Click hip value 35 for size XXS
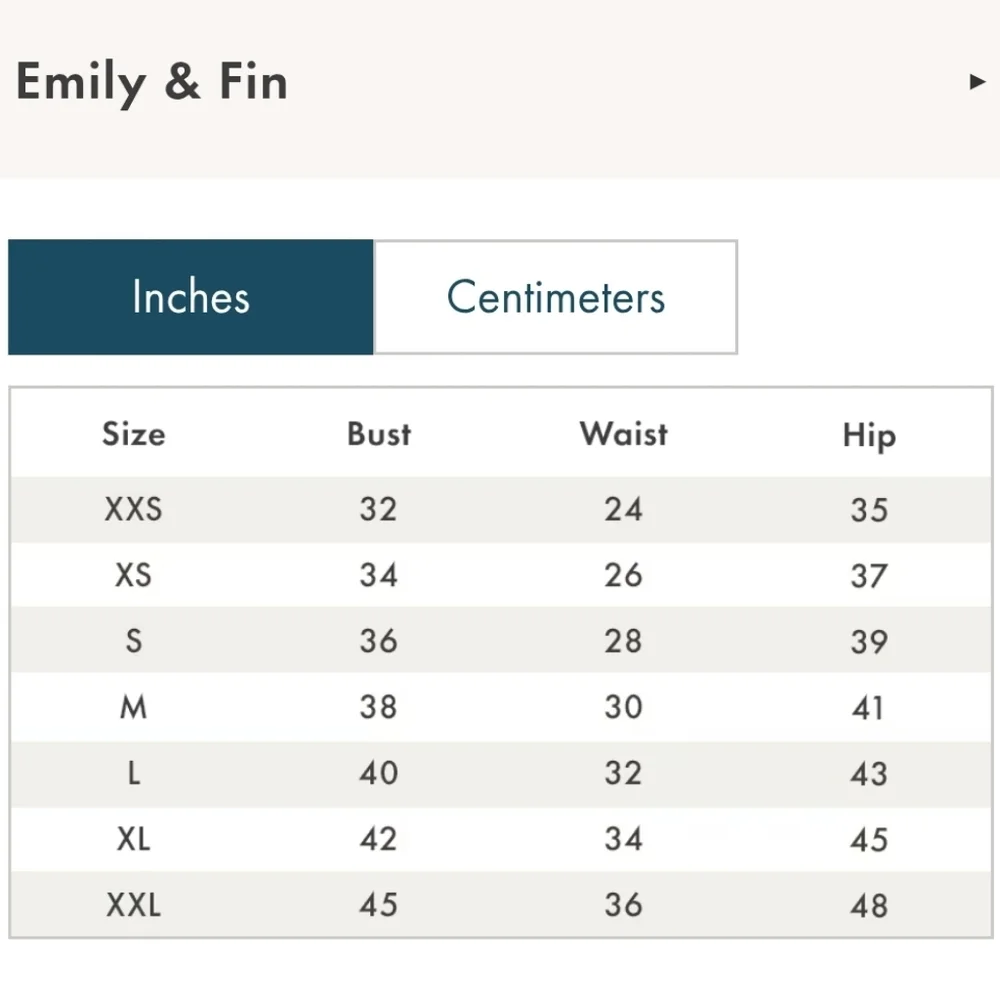The height and width of the screenshot is (1000, 1000). click(868, 510)
